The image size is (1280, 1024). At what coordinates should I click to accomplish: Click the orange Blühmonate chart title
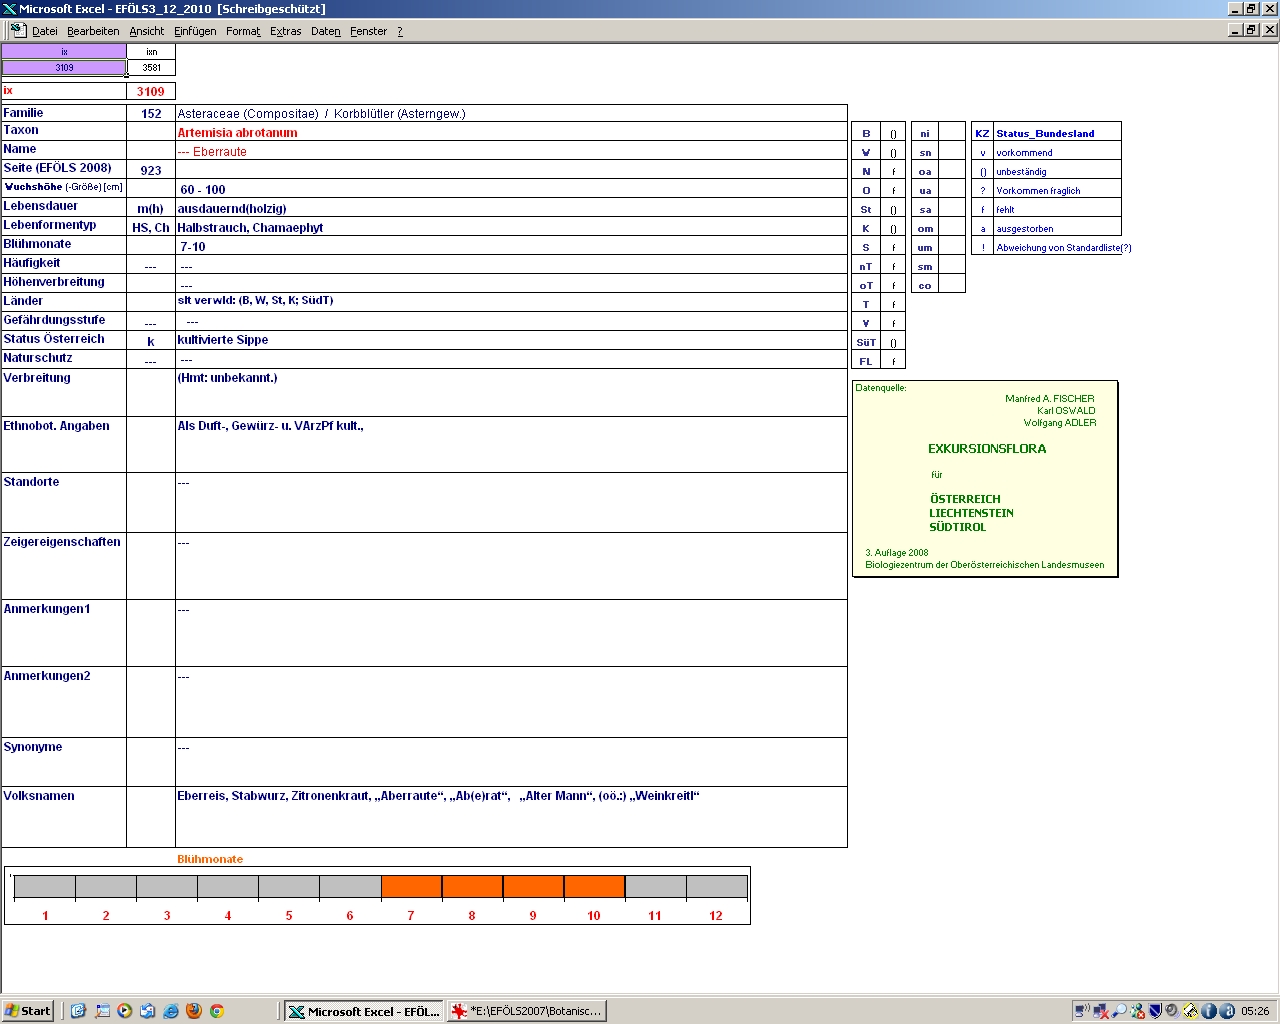click(210, 859)
